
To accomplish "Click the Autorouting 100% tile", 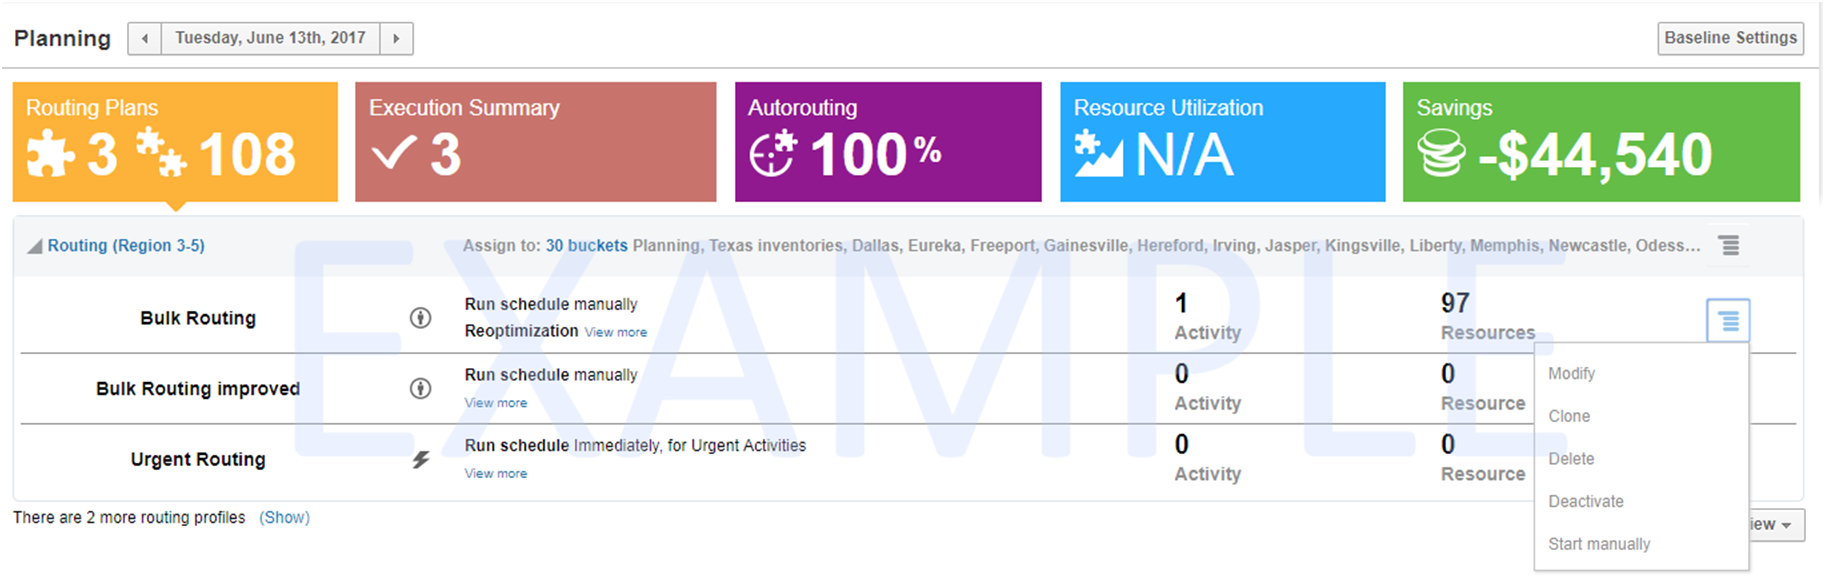I will click(x=887, y=142).
